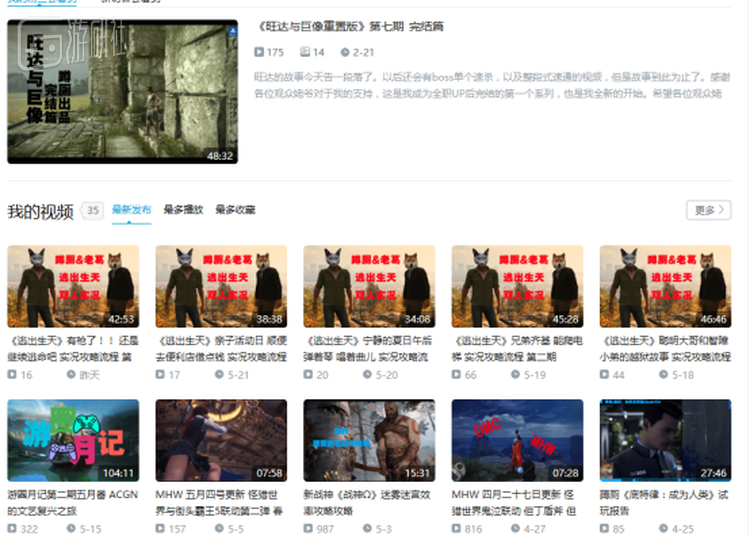The height and width of the screenshot is (536, 750).
Task: Switch to the 最多收藏 tab
Action: point(235,209)
